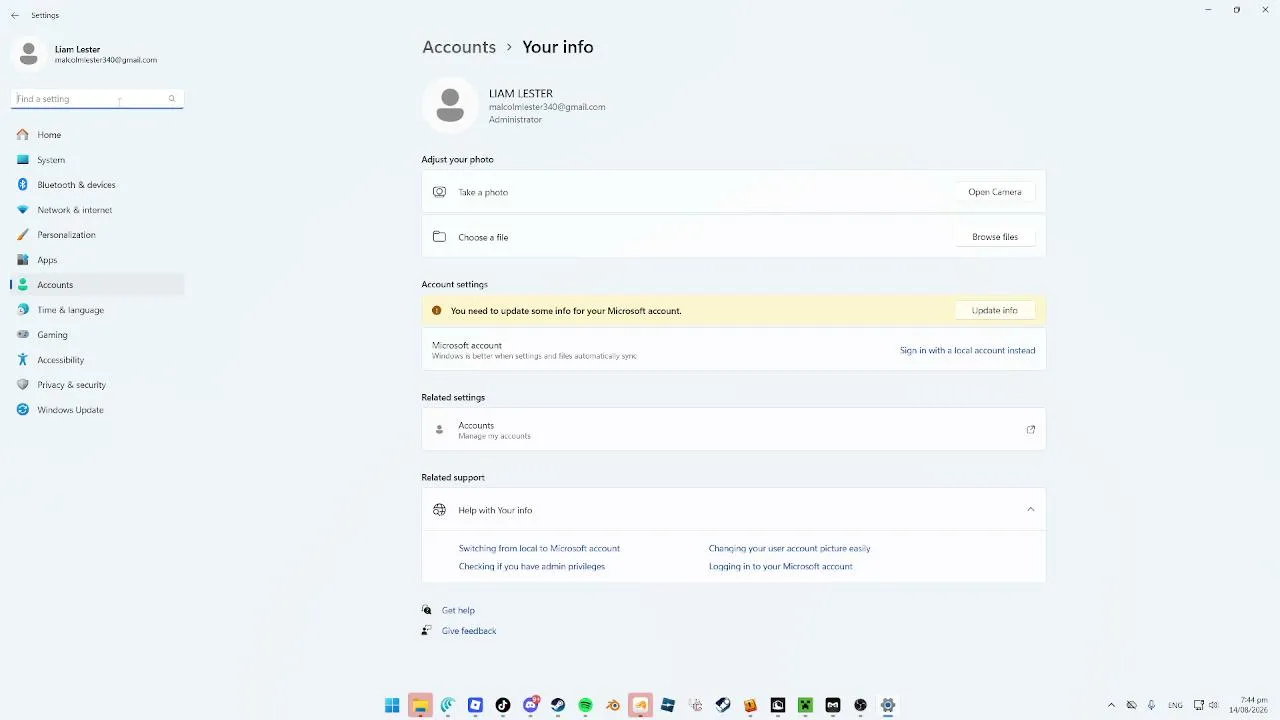Go to Bluetooth & devices settings
This screenshot has width=1280, height=720.
coord(97,184)
